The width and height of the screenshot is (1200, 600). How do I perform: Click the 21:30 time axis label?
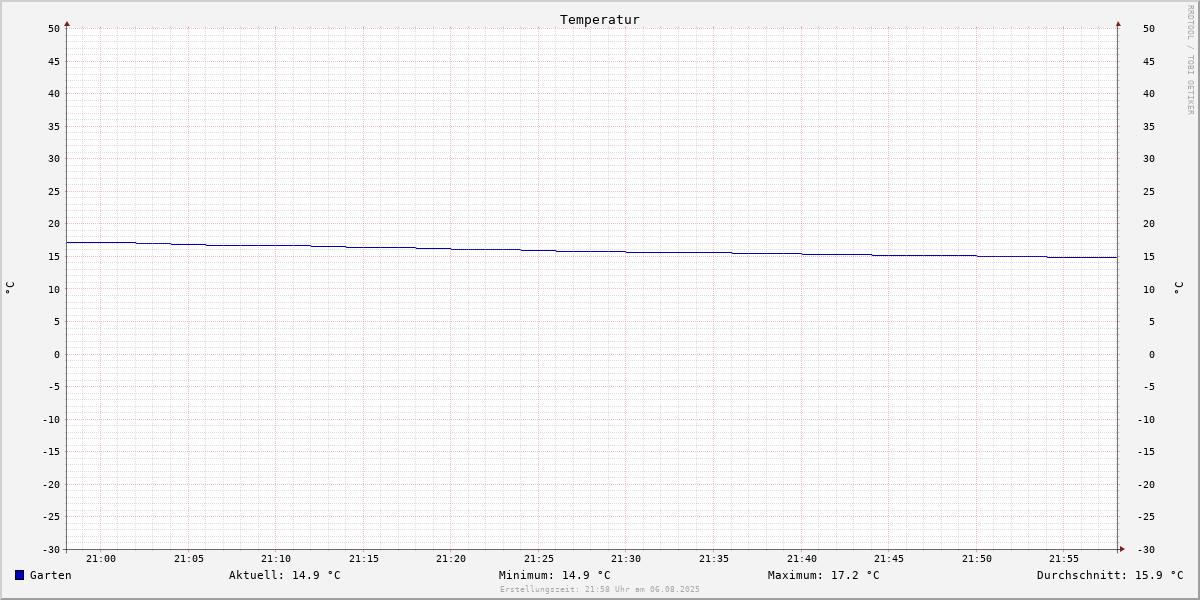626,559
